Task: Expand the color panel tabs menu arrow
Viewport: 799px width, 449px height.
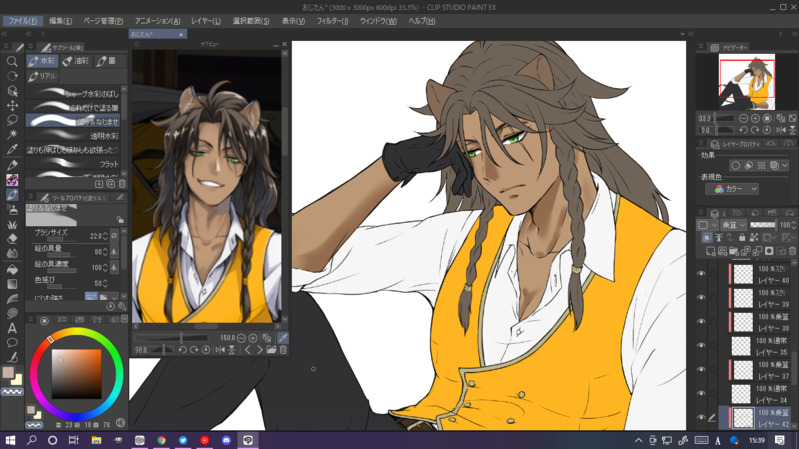Action: point(124,320)
